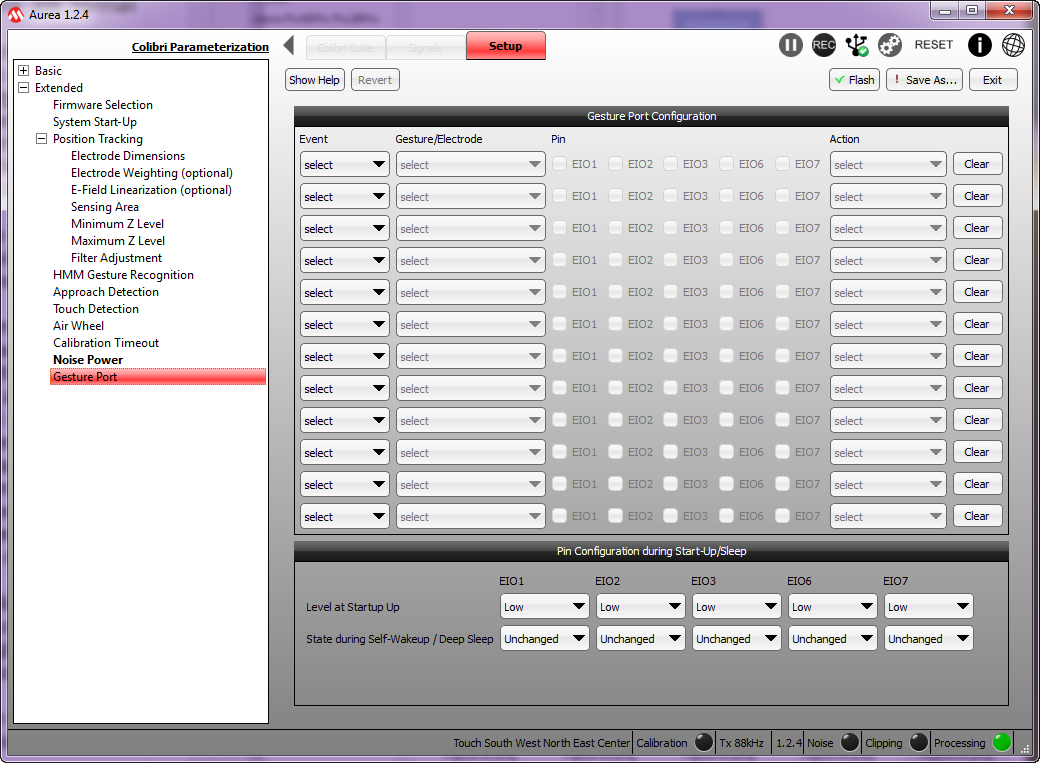1040x763 pixels.
Task: Check the EIO3 box in the second row
Action: [671, 196]
